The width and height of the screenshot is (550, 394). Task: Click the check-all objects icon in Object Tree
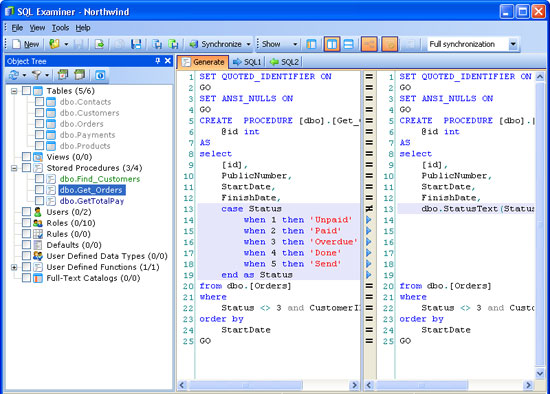point(63,75)
